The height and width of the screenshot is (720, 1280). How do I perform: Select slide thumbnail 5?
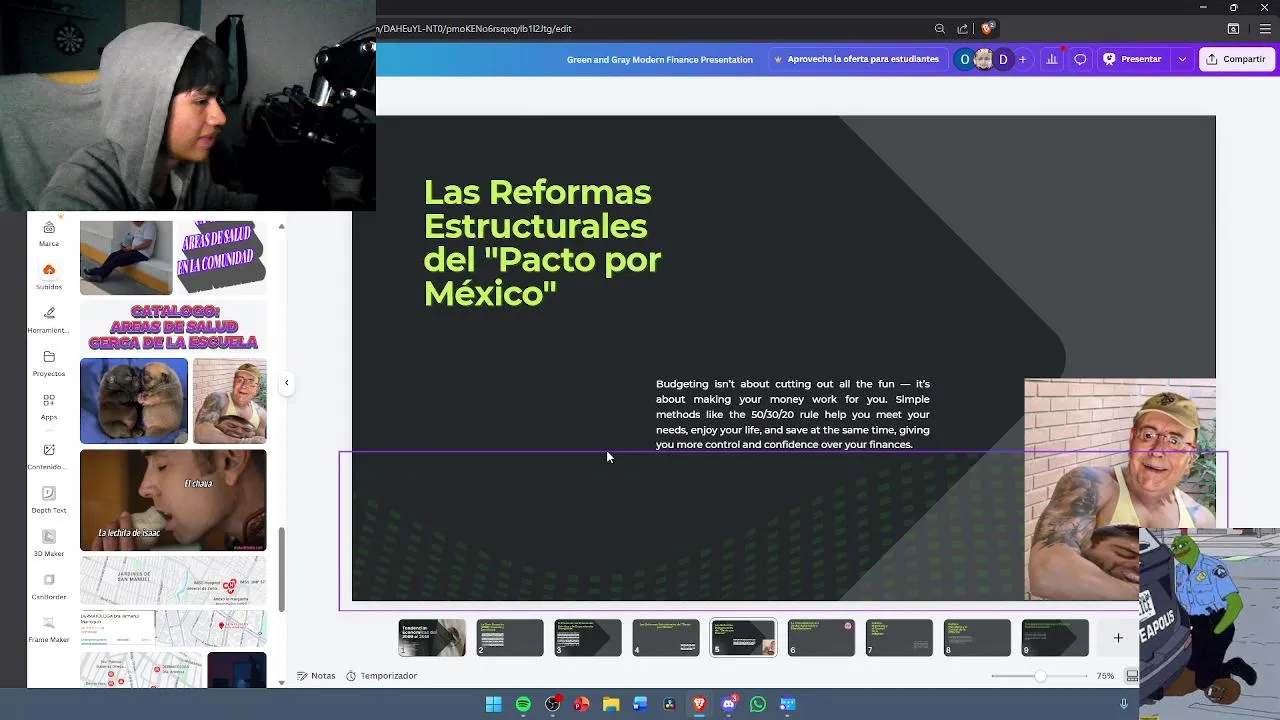point(743,638)
